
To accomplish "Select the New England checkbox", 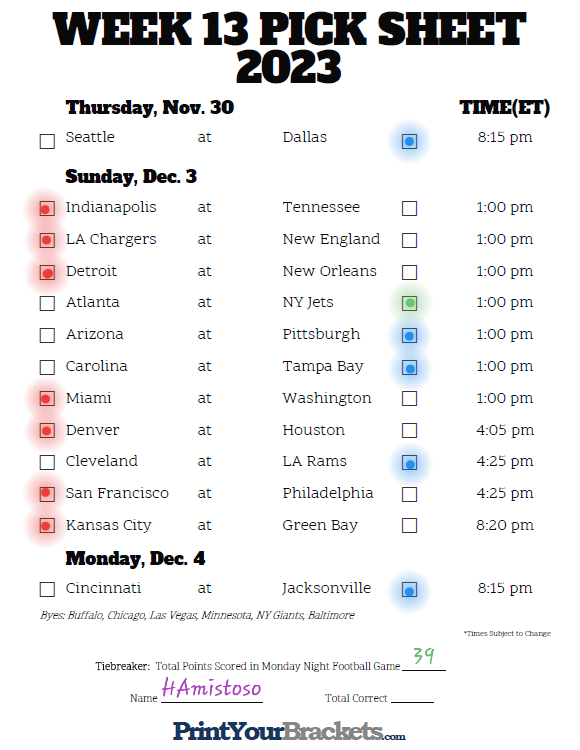I will click(409, 240).
